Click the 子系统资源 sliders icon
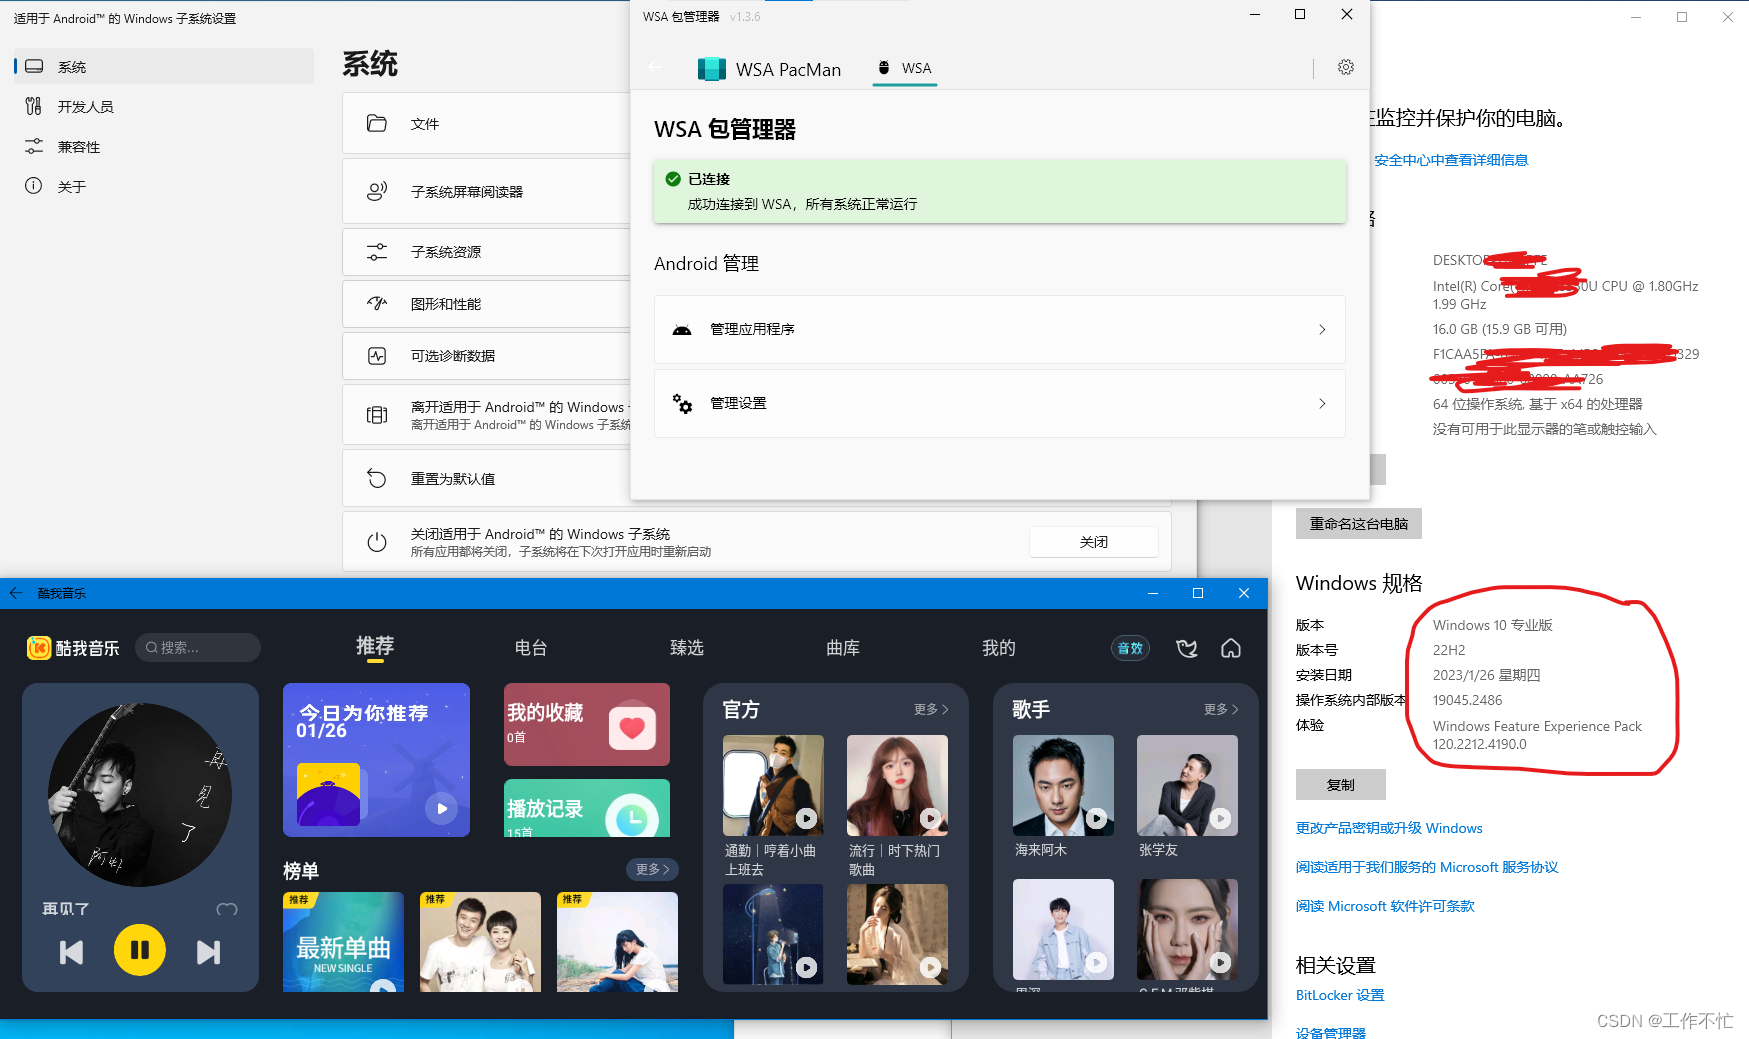 point(377,251)
